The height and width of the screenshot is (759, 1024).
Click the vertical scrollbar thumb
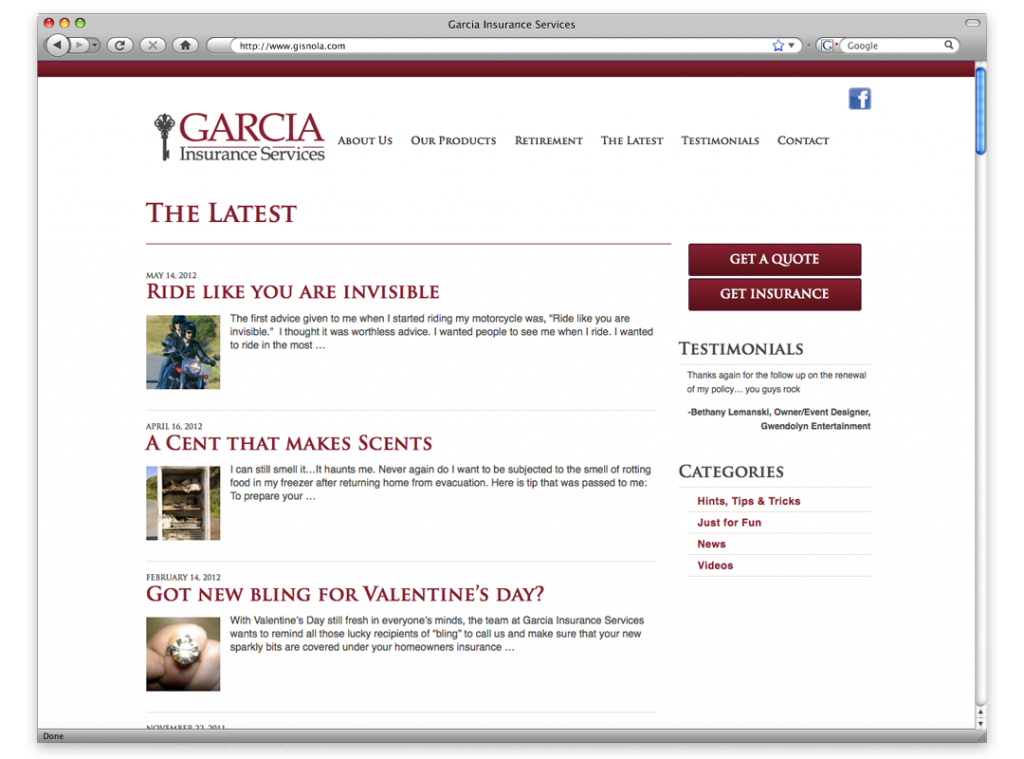tap(980, 111)
